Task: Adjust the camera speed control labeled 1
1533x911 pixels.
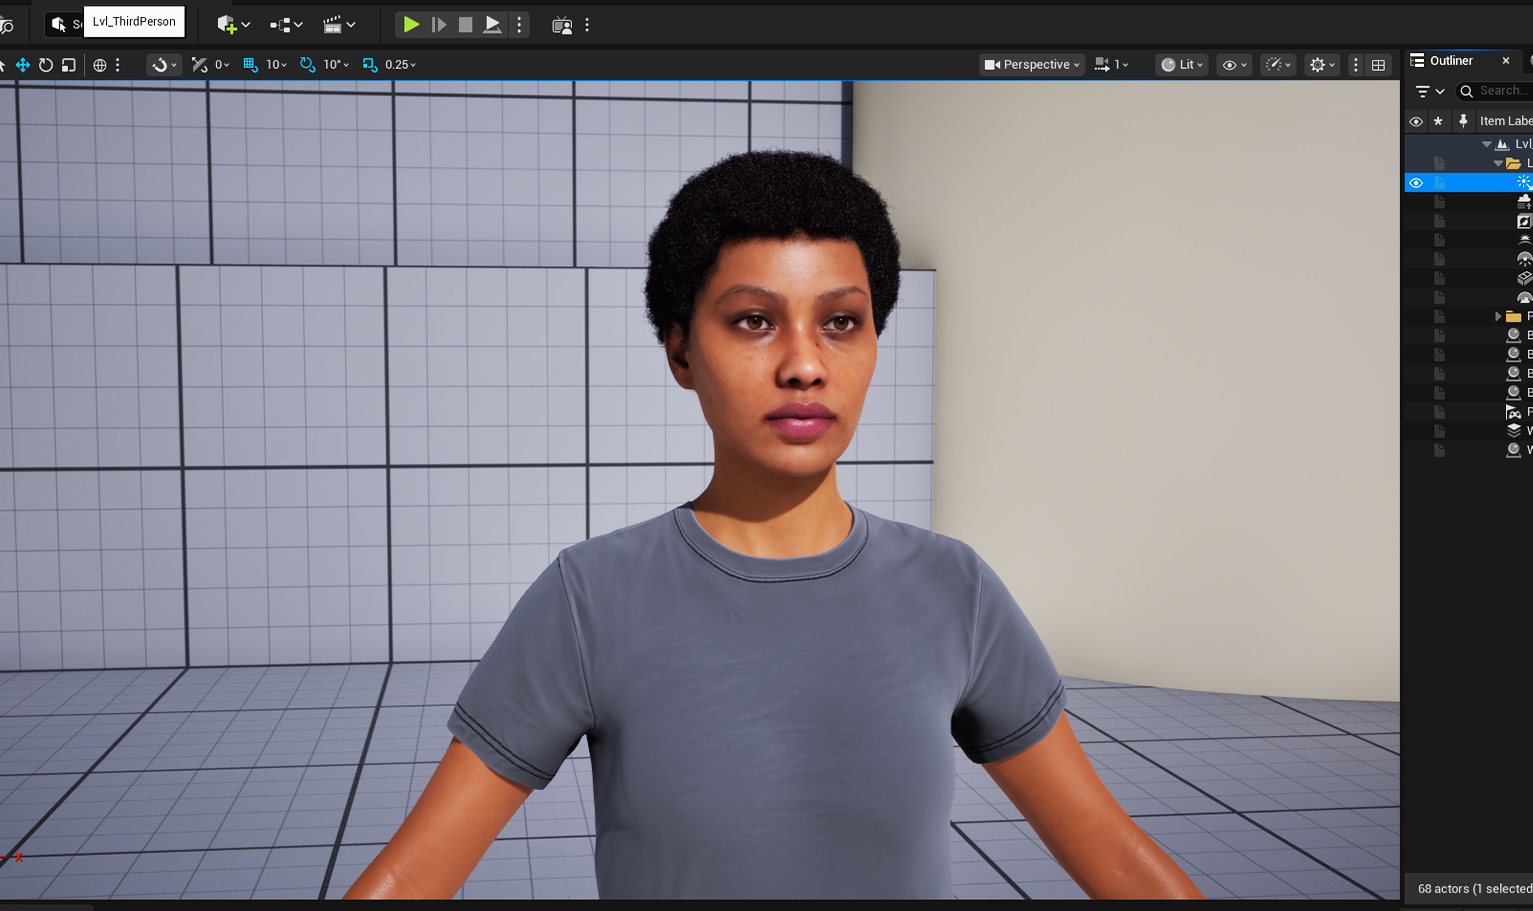Action: coord(1110,64)
